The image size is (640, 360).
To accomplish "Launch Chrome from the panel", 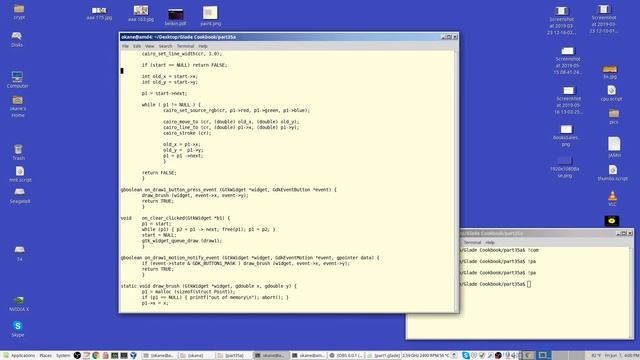I will pos(96,356).
